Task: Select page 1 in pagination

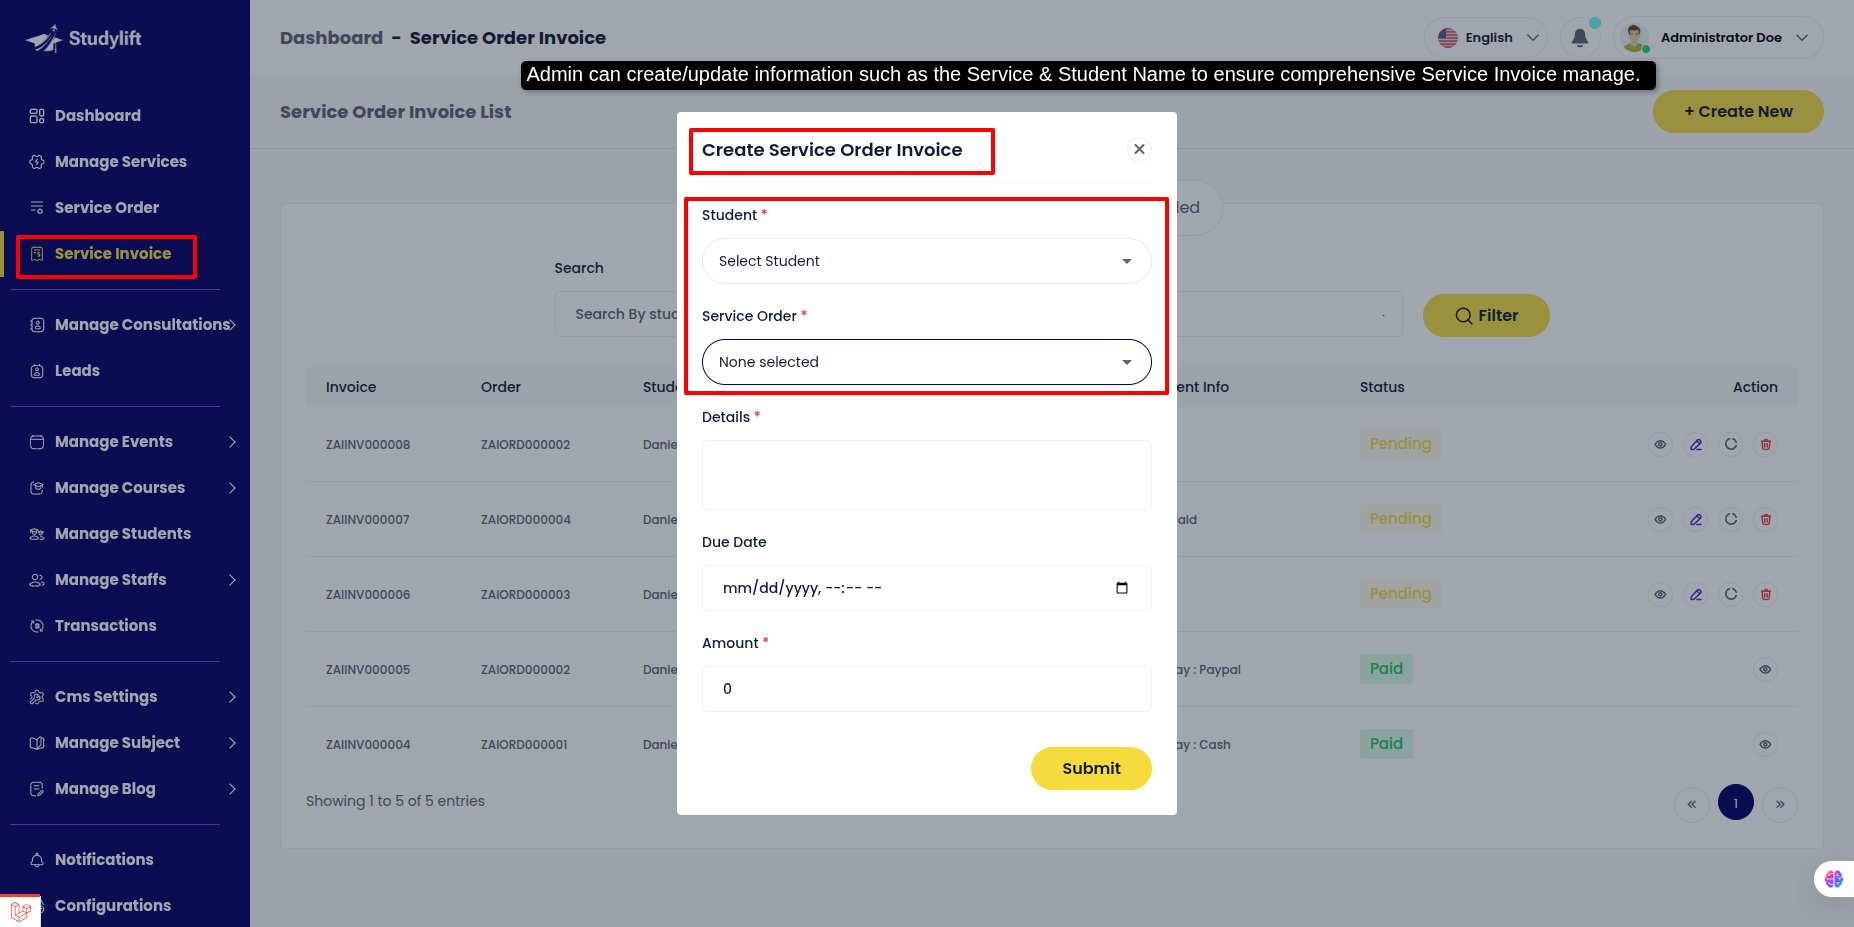Action: point(1736,802)
